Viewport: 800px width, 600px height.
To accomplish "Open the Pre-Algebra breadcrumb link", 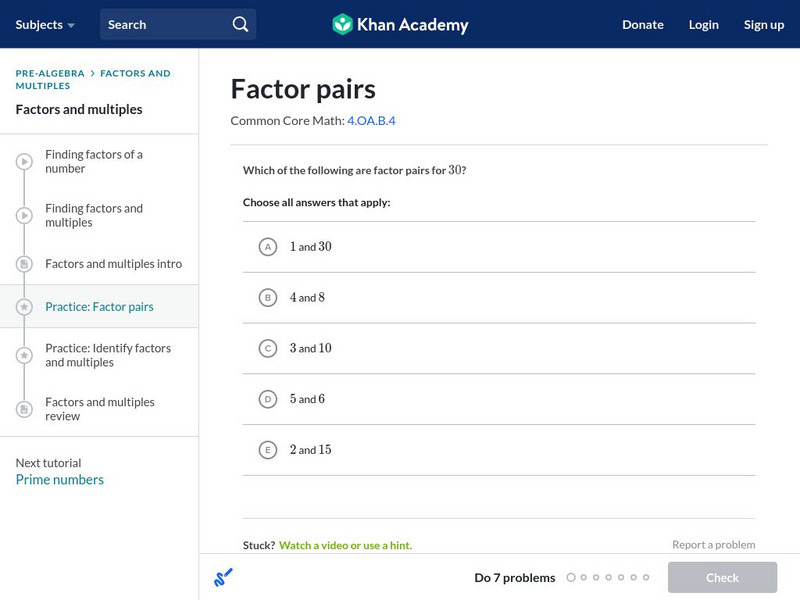I will point(50,73).
